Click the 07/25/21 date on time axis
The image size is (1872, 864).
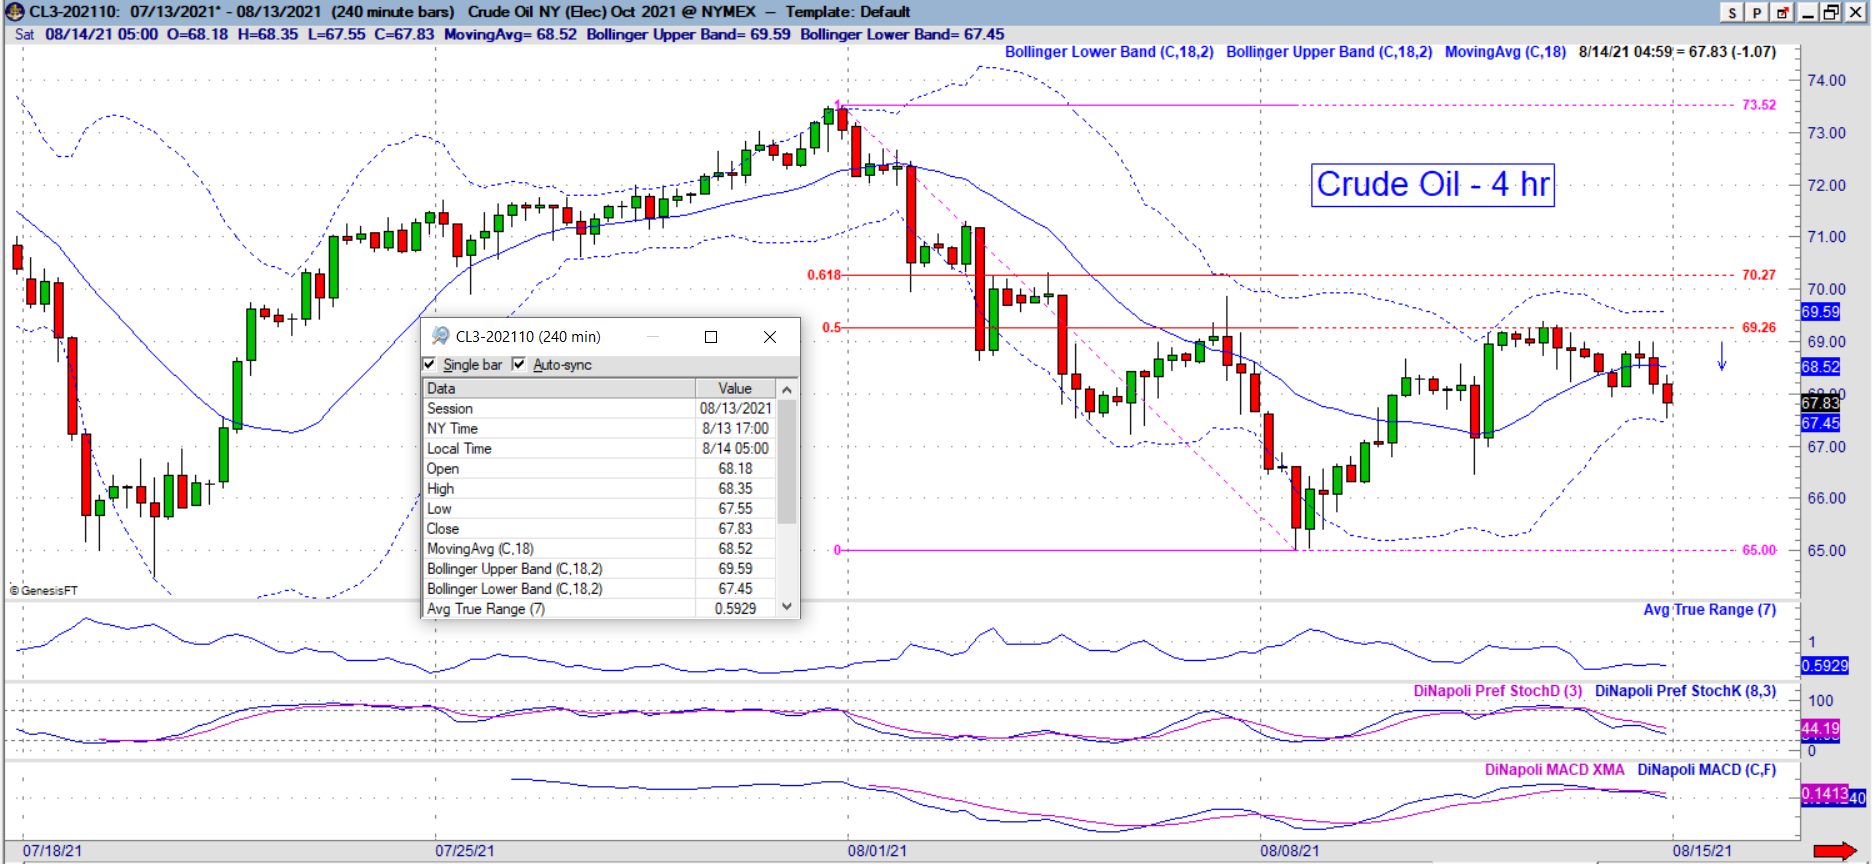[x=464, y=851]
